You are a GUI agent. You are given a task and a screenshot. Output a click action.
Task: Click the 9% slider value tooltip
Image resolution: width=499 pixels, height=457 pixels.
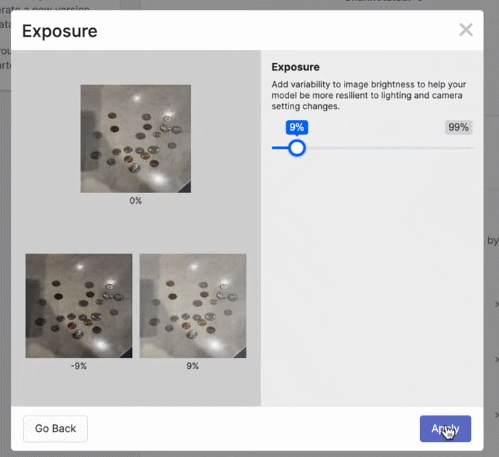(297, 127)
